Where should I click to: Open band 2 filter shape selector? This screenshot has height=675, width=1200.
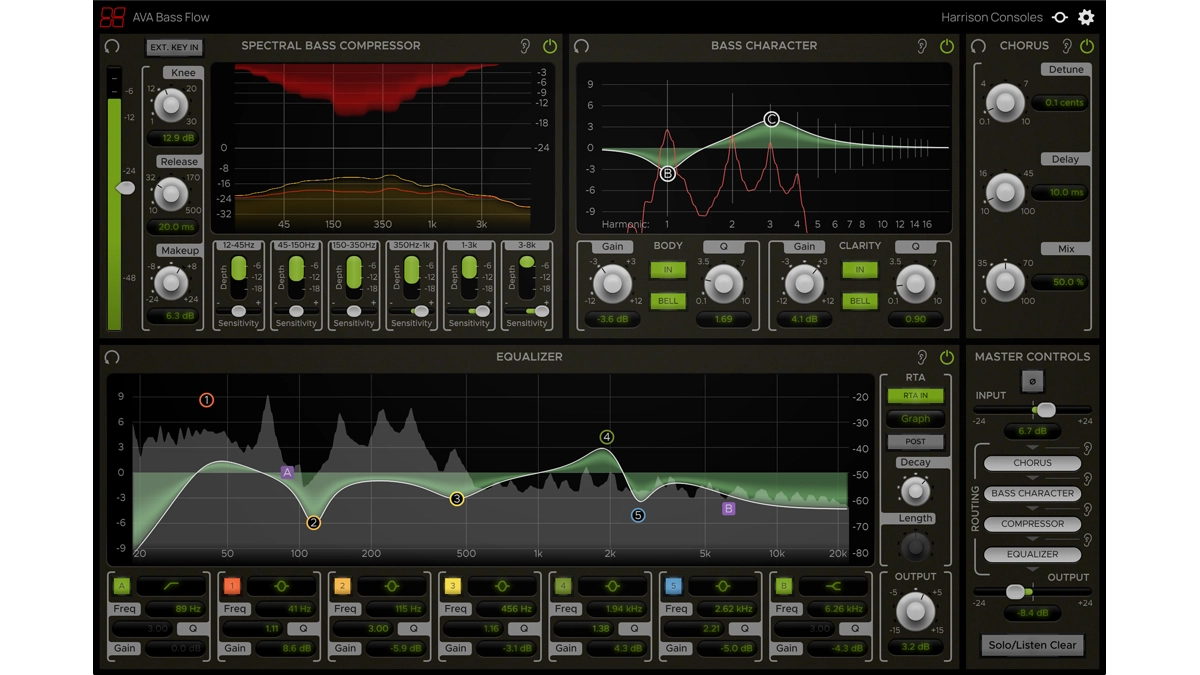click(392, 586)
